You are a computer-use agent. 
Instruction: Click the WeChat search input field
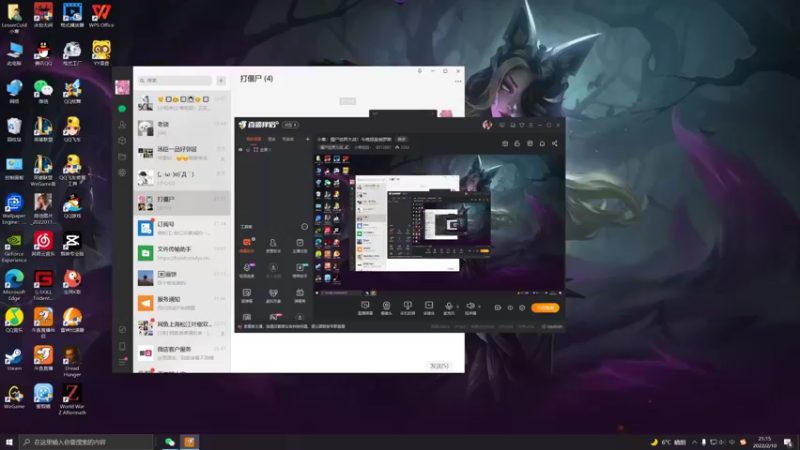point(175,81)
